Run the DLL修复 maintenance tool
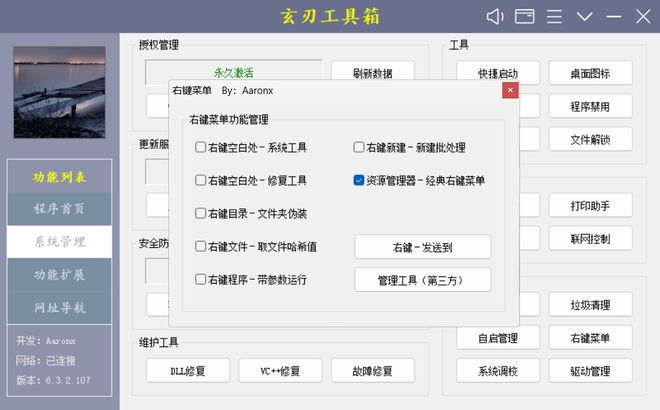This screenshot has height=410, width=660. tap(188, 371)
